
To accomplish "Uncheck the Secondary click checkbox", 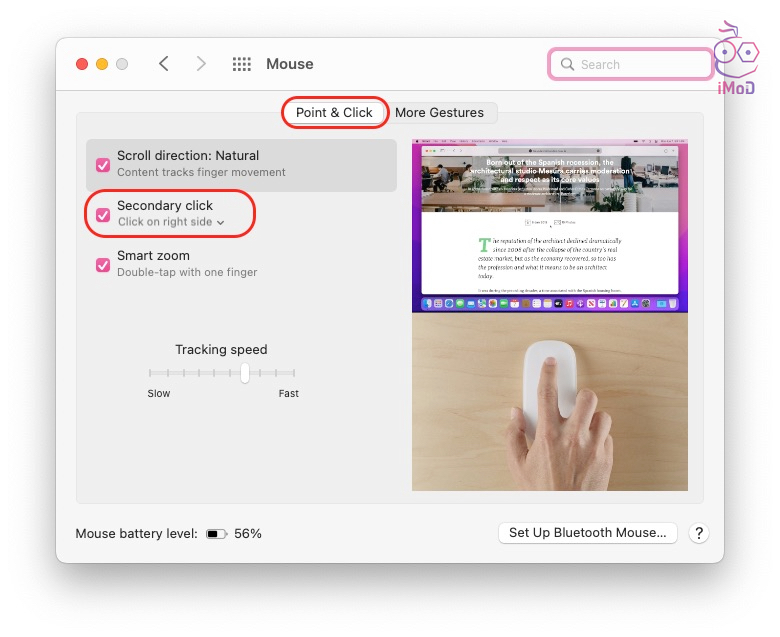I will pyautogui.click(x=103, y=215).
